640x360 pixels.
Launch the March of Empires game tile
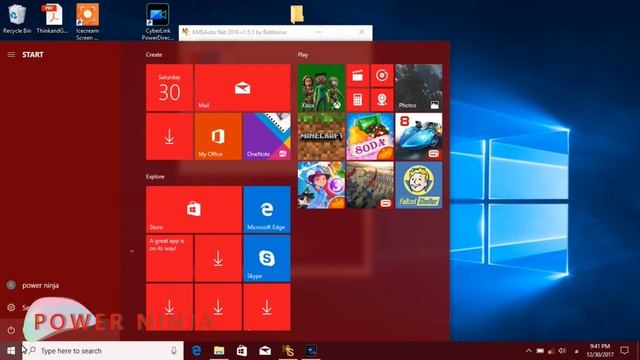pyautogui.click(x=370, y=185)
